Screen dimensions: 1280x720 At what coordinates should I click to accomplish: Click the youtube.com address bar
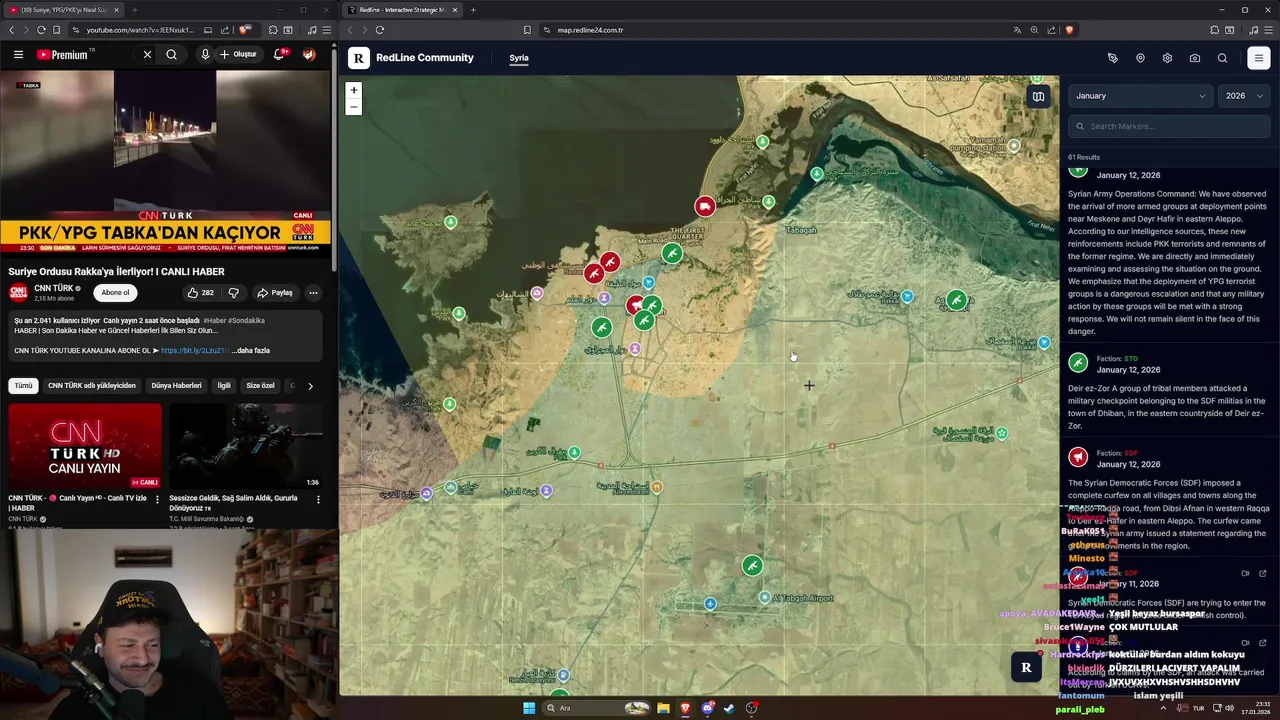(x=140, y=30)
